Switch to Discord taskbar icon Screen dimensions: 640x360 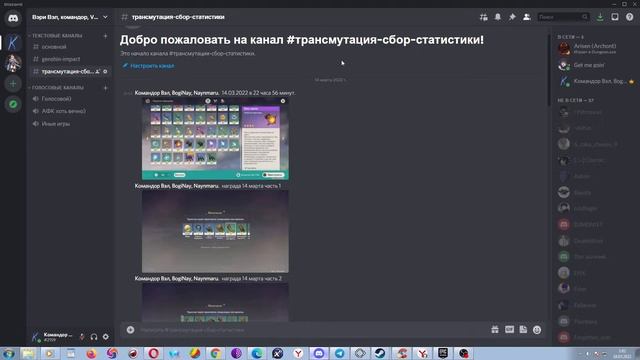[319, 353]
